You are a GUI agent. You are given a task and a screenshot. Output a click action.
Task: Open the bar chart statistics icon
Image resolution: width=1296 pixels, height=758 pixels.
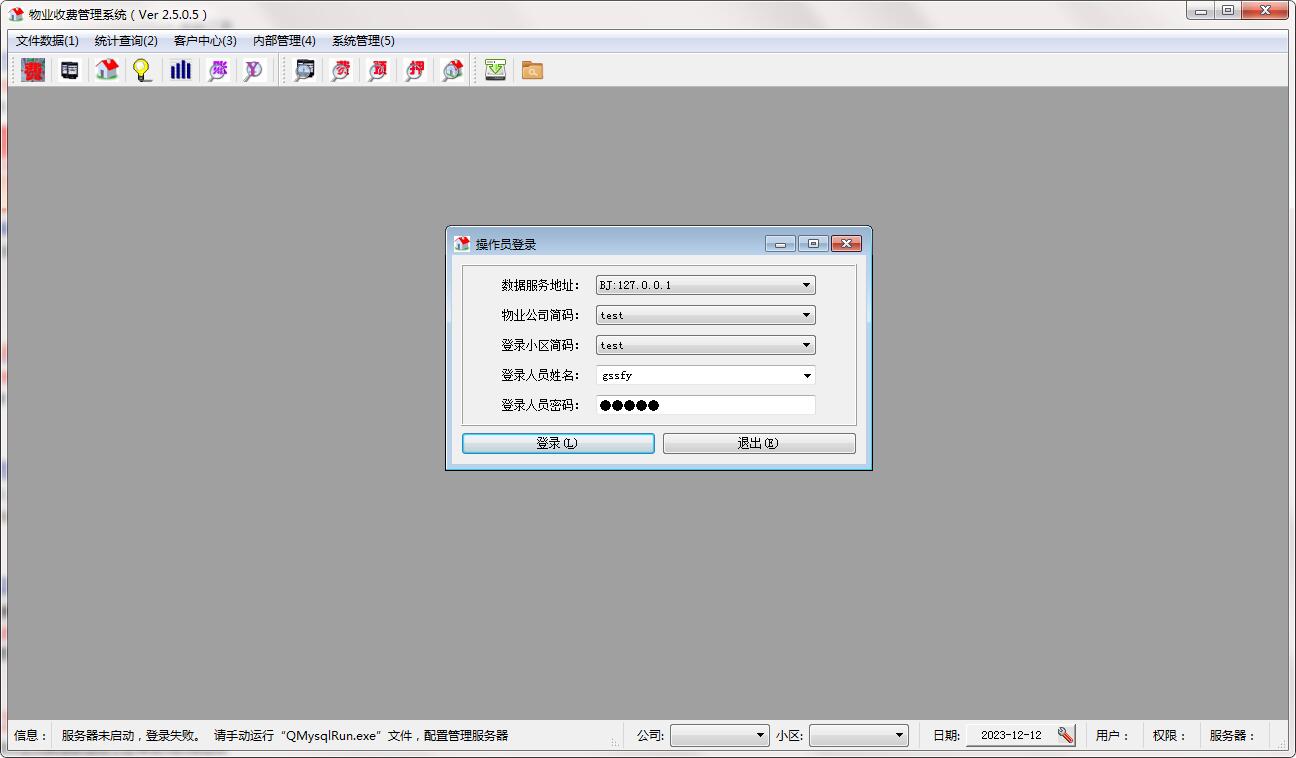point(181,70)
